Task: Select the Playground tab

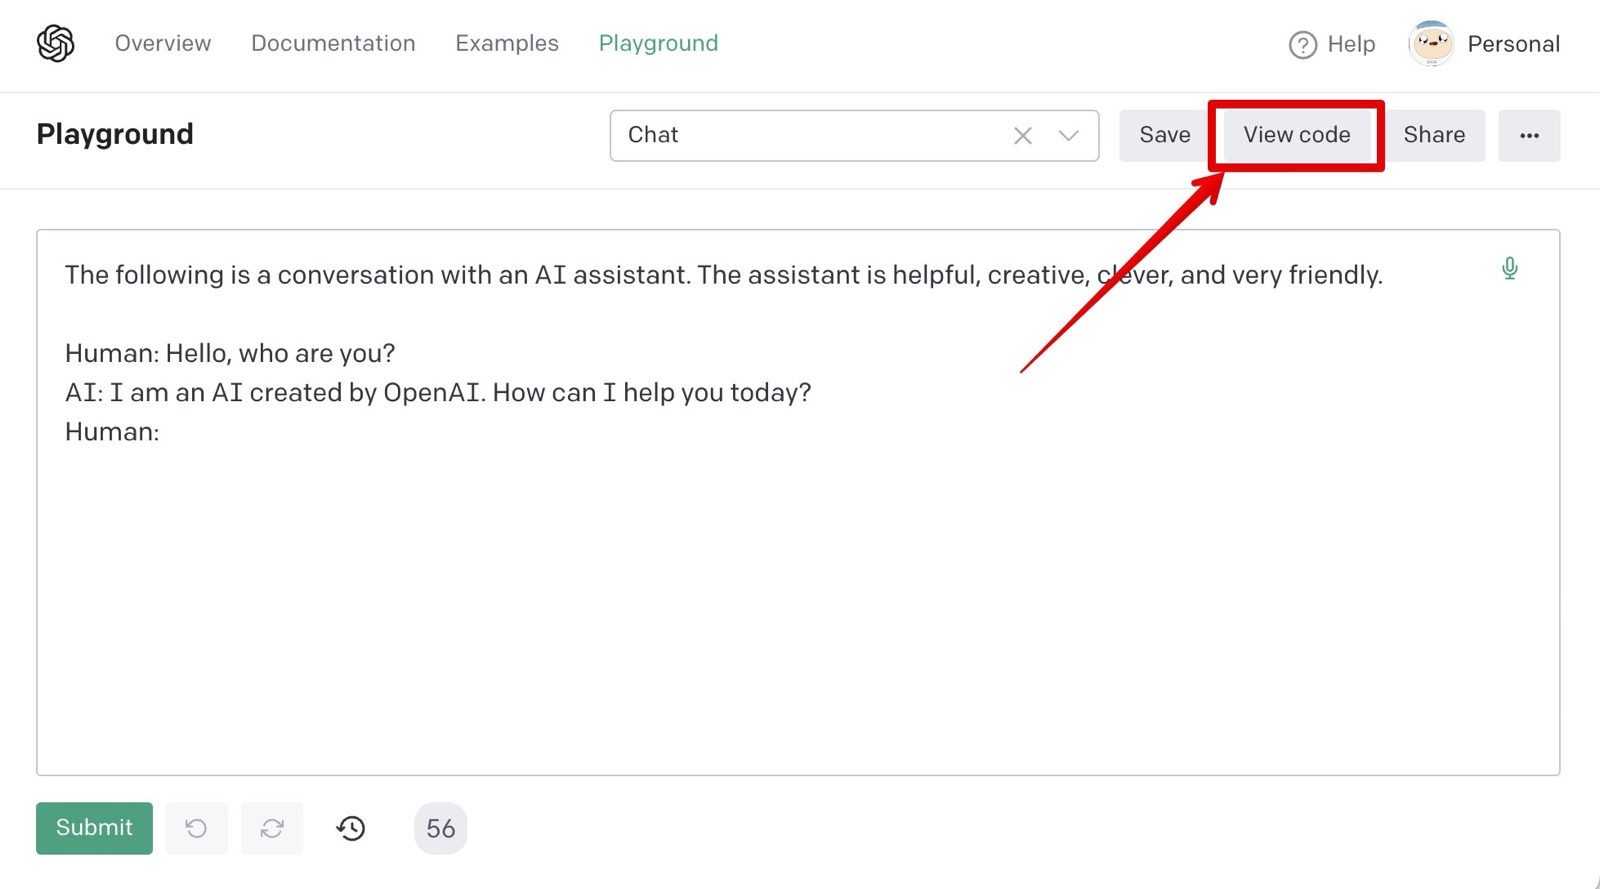Action: click(658, 44)
